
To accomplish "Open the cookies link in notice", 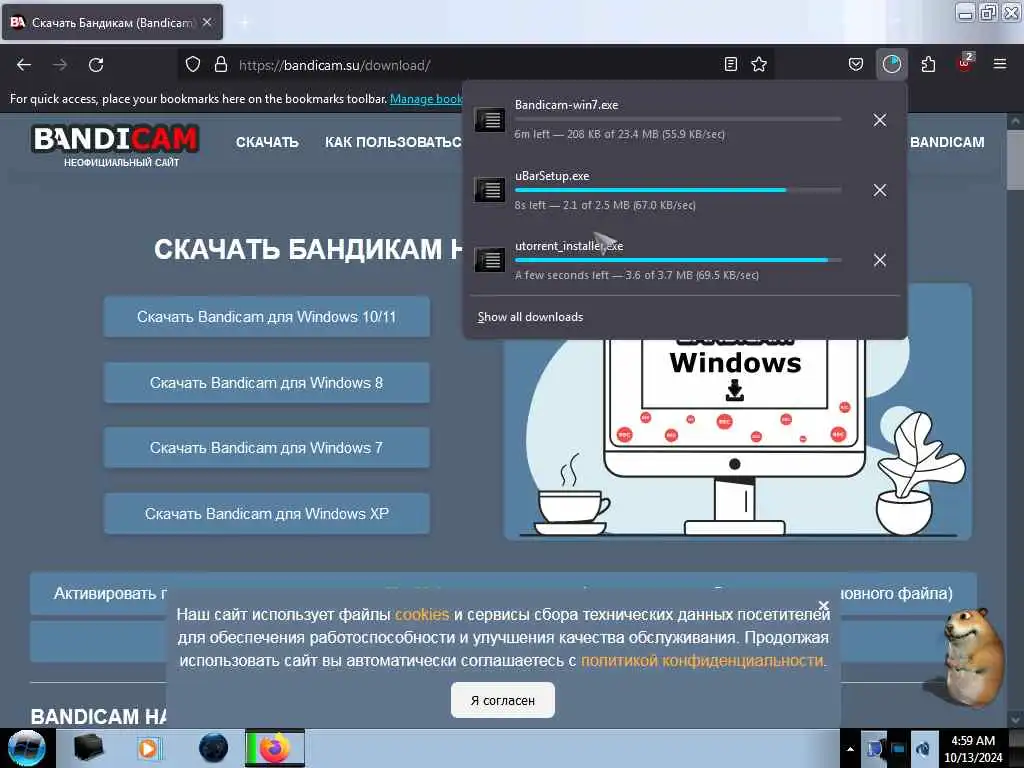I will [422, 615].
